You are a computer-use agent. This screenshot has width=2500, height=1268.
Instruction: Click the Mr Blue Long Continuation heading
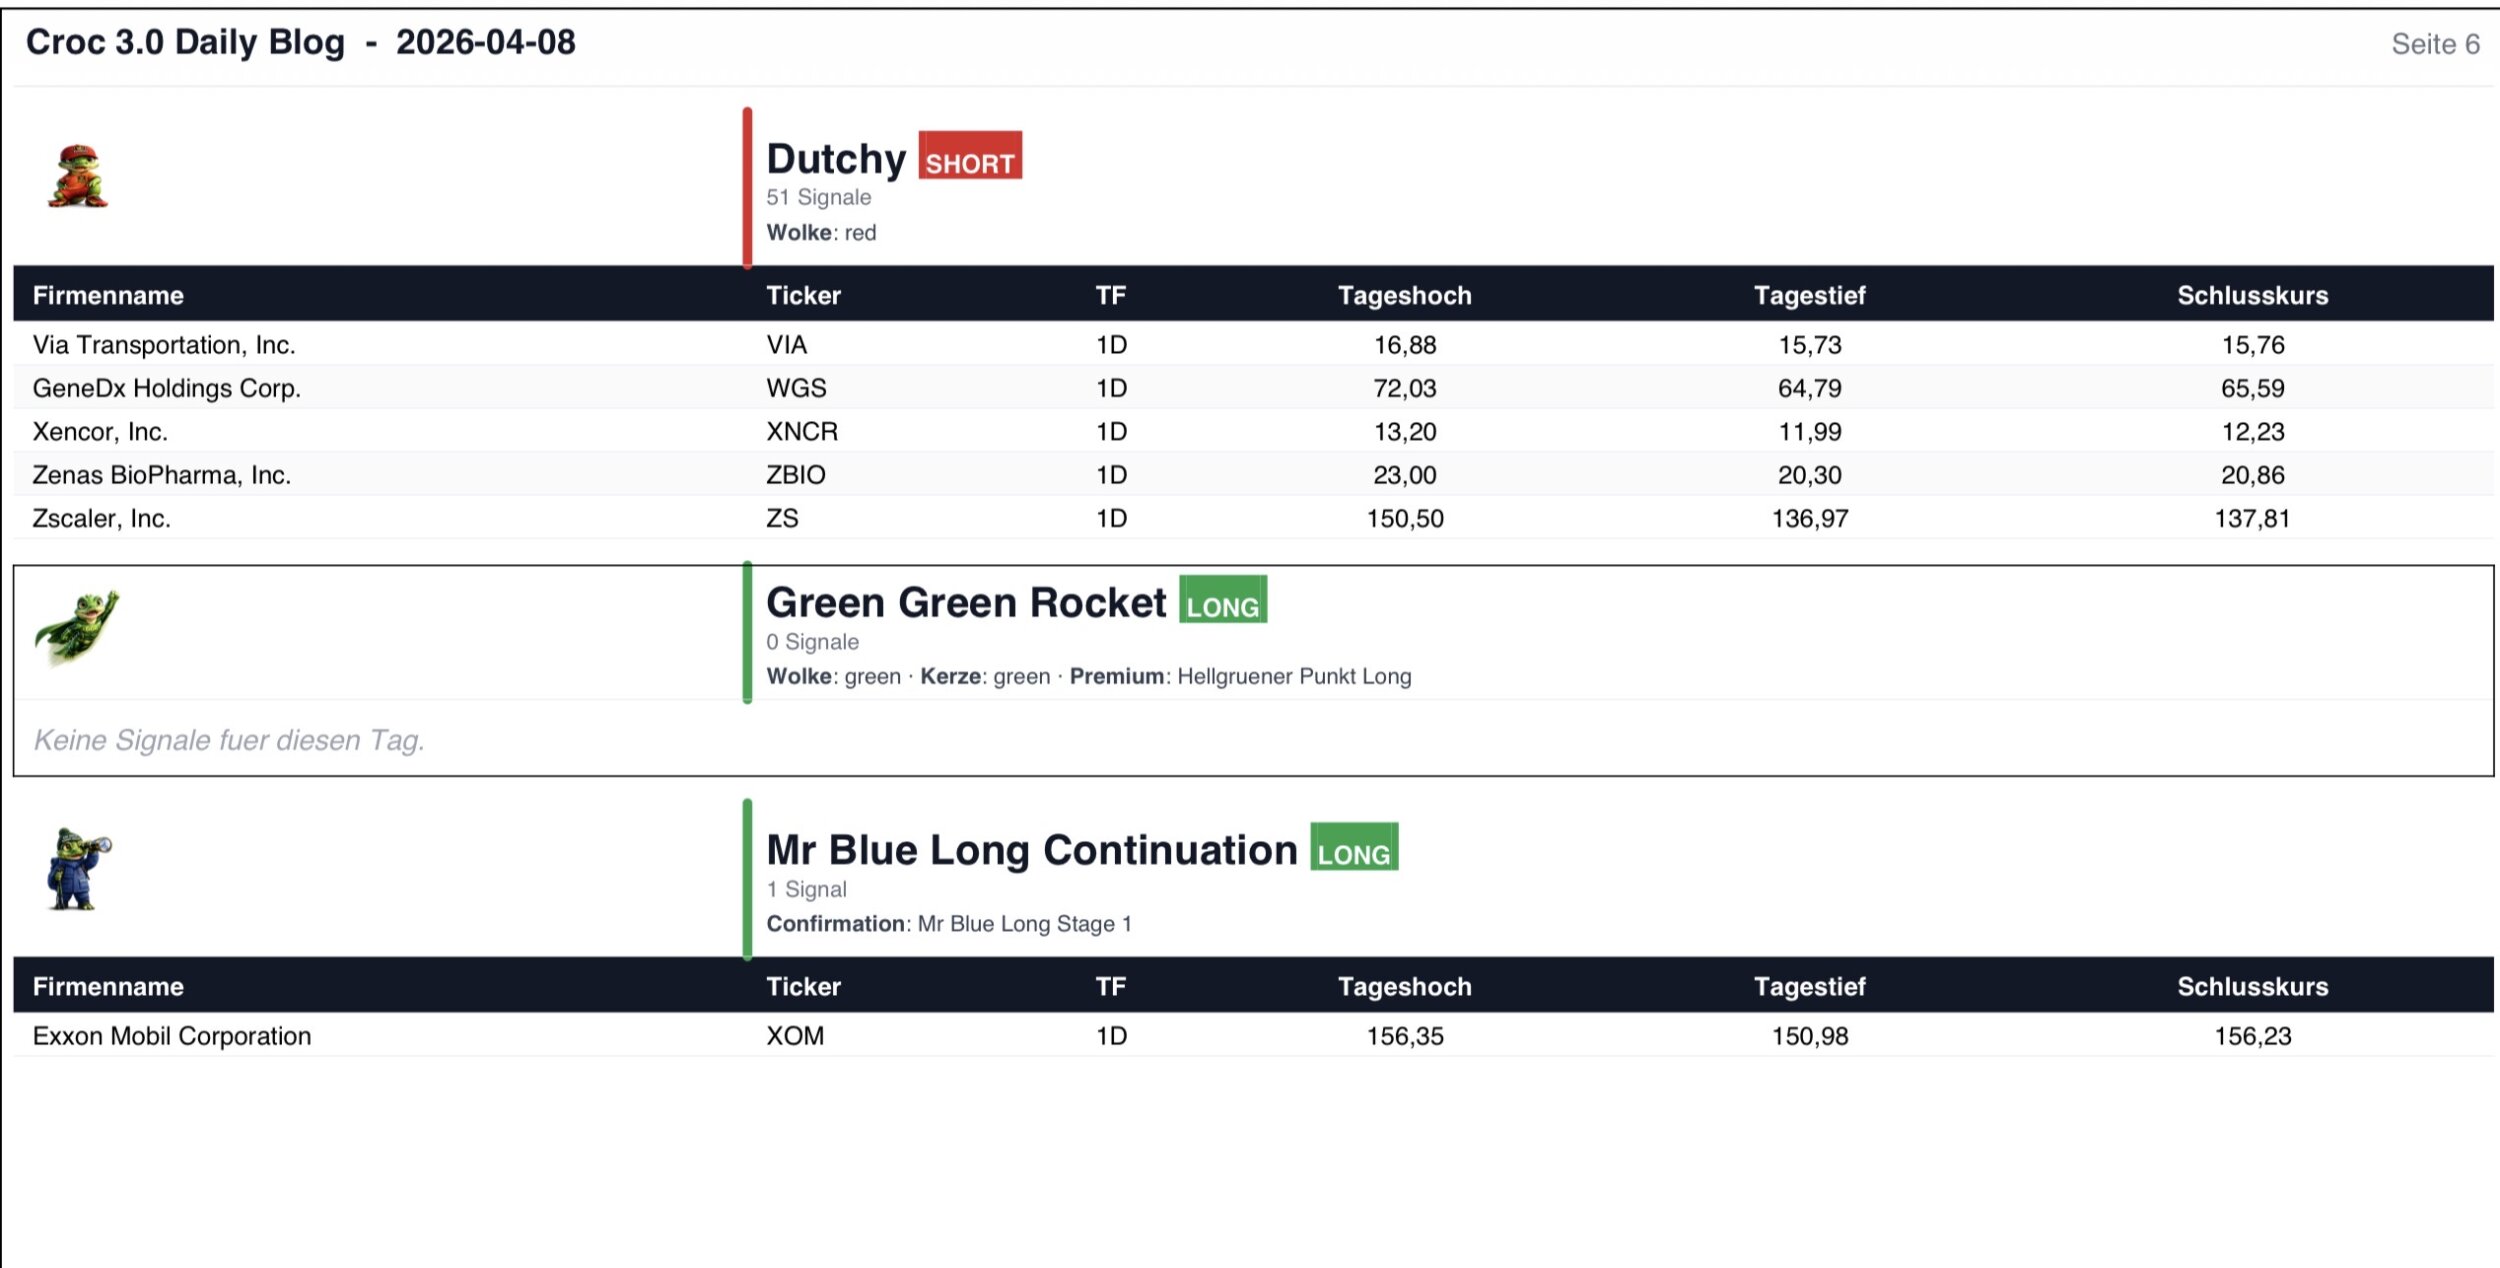tap(1031, 850)
